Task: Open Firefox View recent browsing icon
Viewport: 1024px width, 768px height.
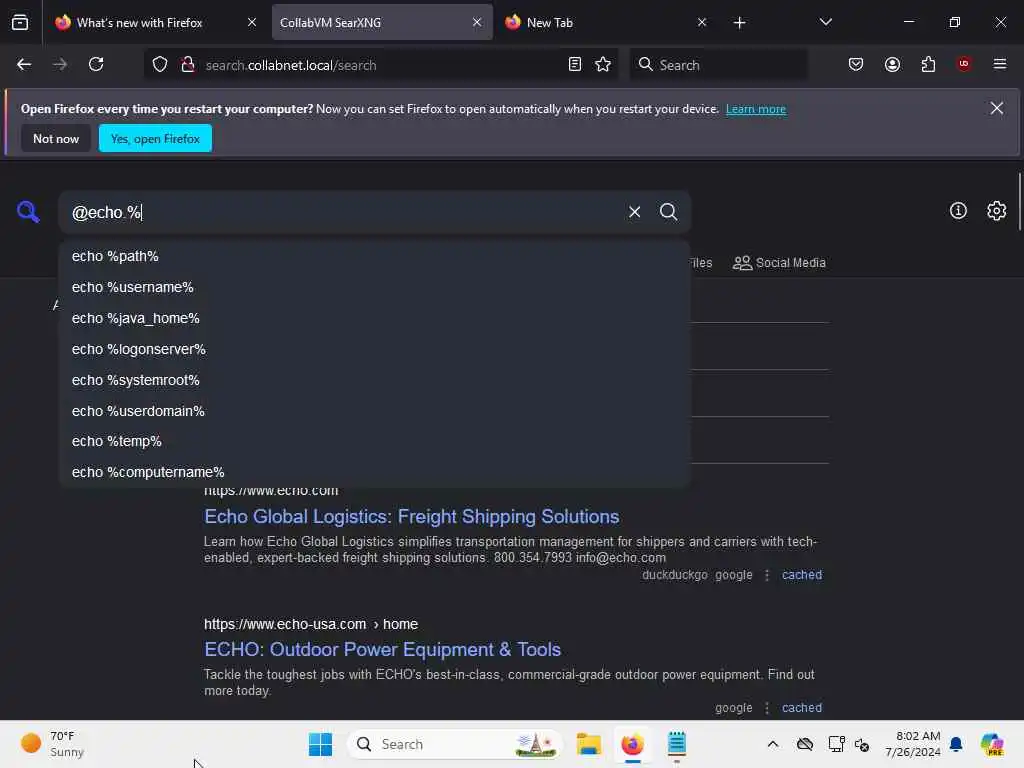Action: point(20,22)
